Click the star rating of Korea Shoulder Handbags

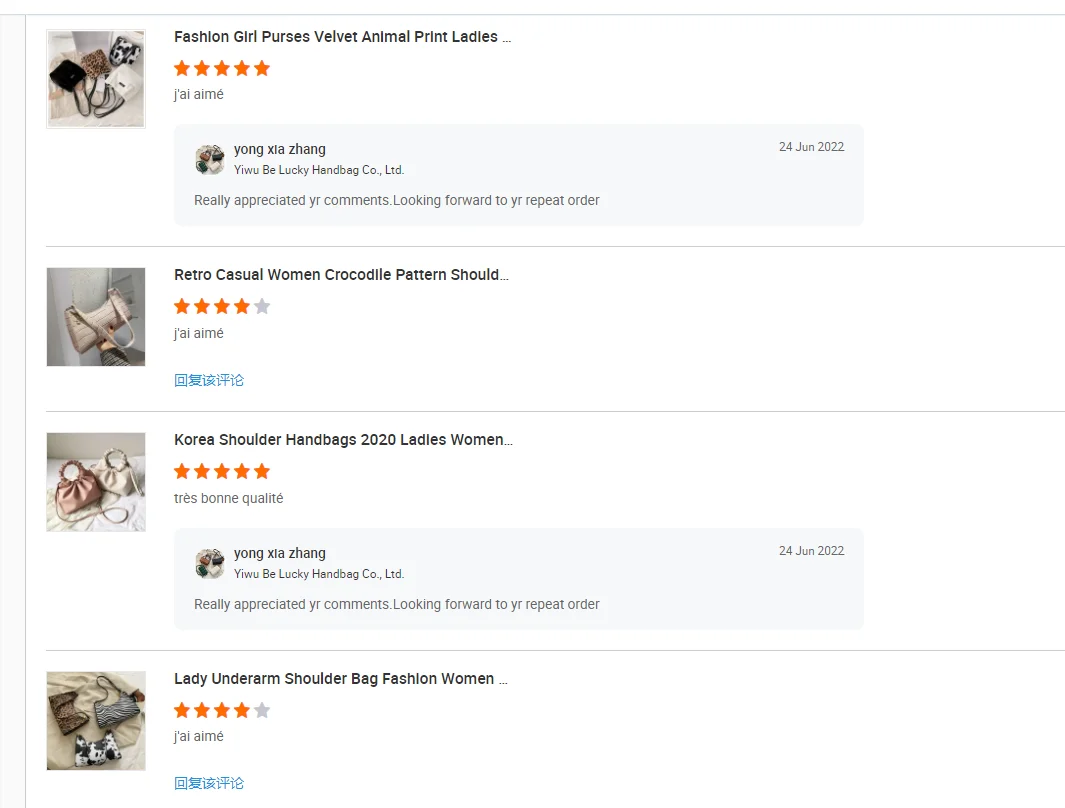tap(222, 471)
